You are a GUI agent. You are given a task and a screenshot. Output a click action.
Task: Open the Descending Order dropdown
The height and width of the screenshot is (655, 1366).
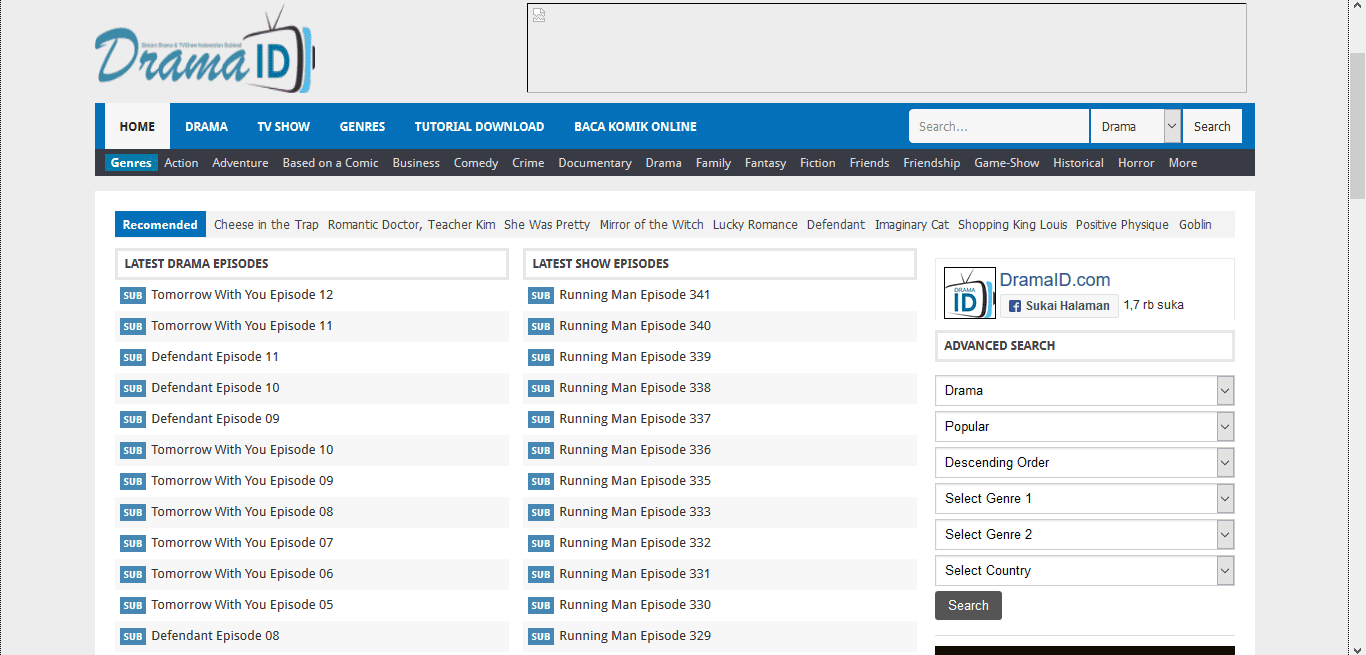pos(1085,463)
